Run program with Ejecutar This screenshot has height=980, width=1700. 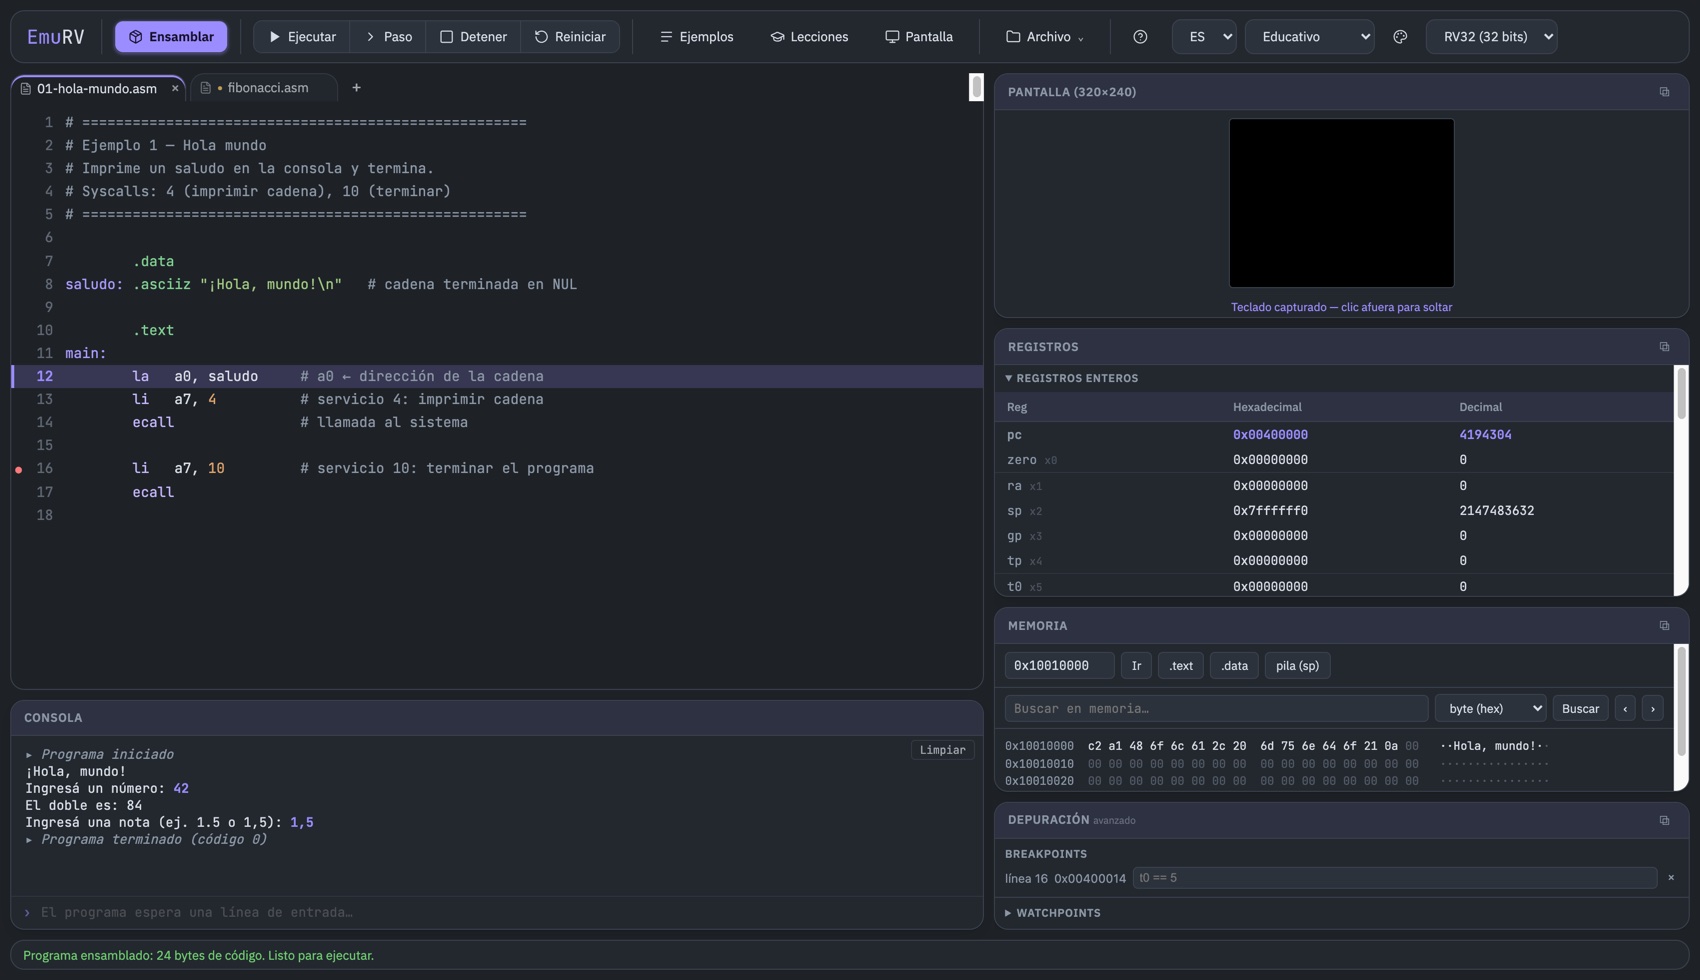pyautogui.click(x=302, y=37)
